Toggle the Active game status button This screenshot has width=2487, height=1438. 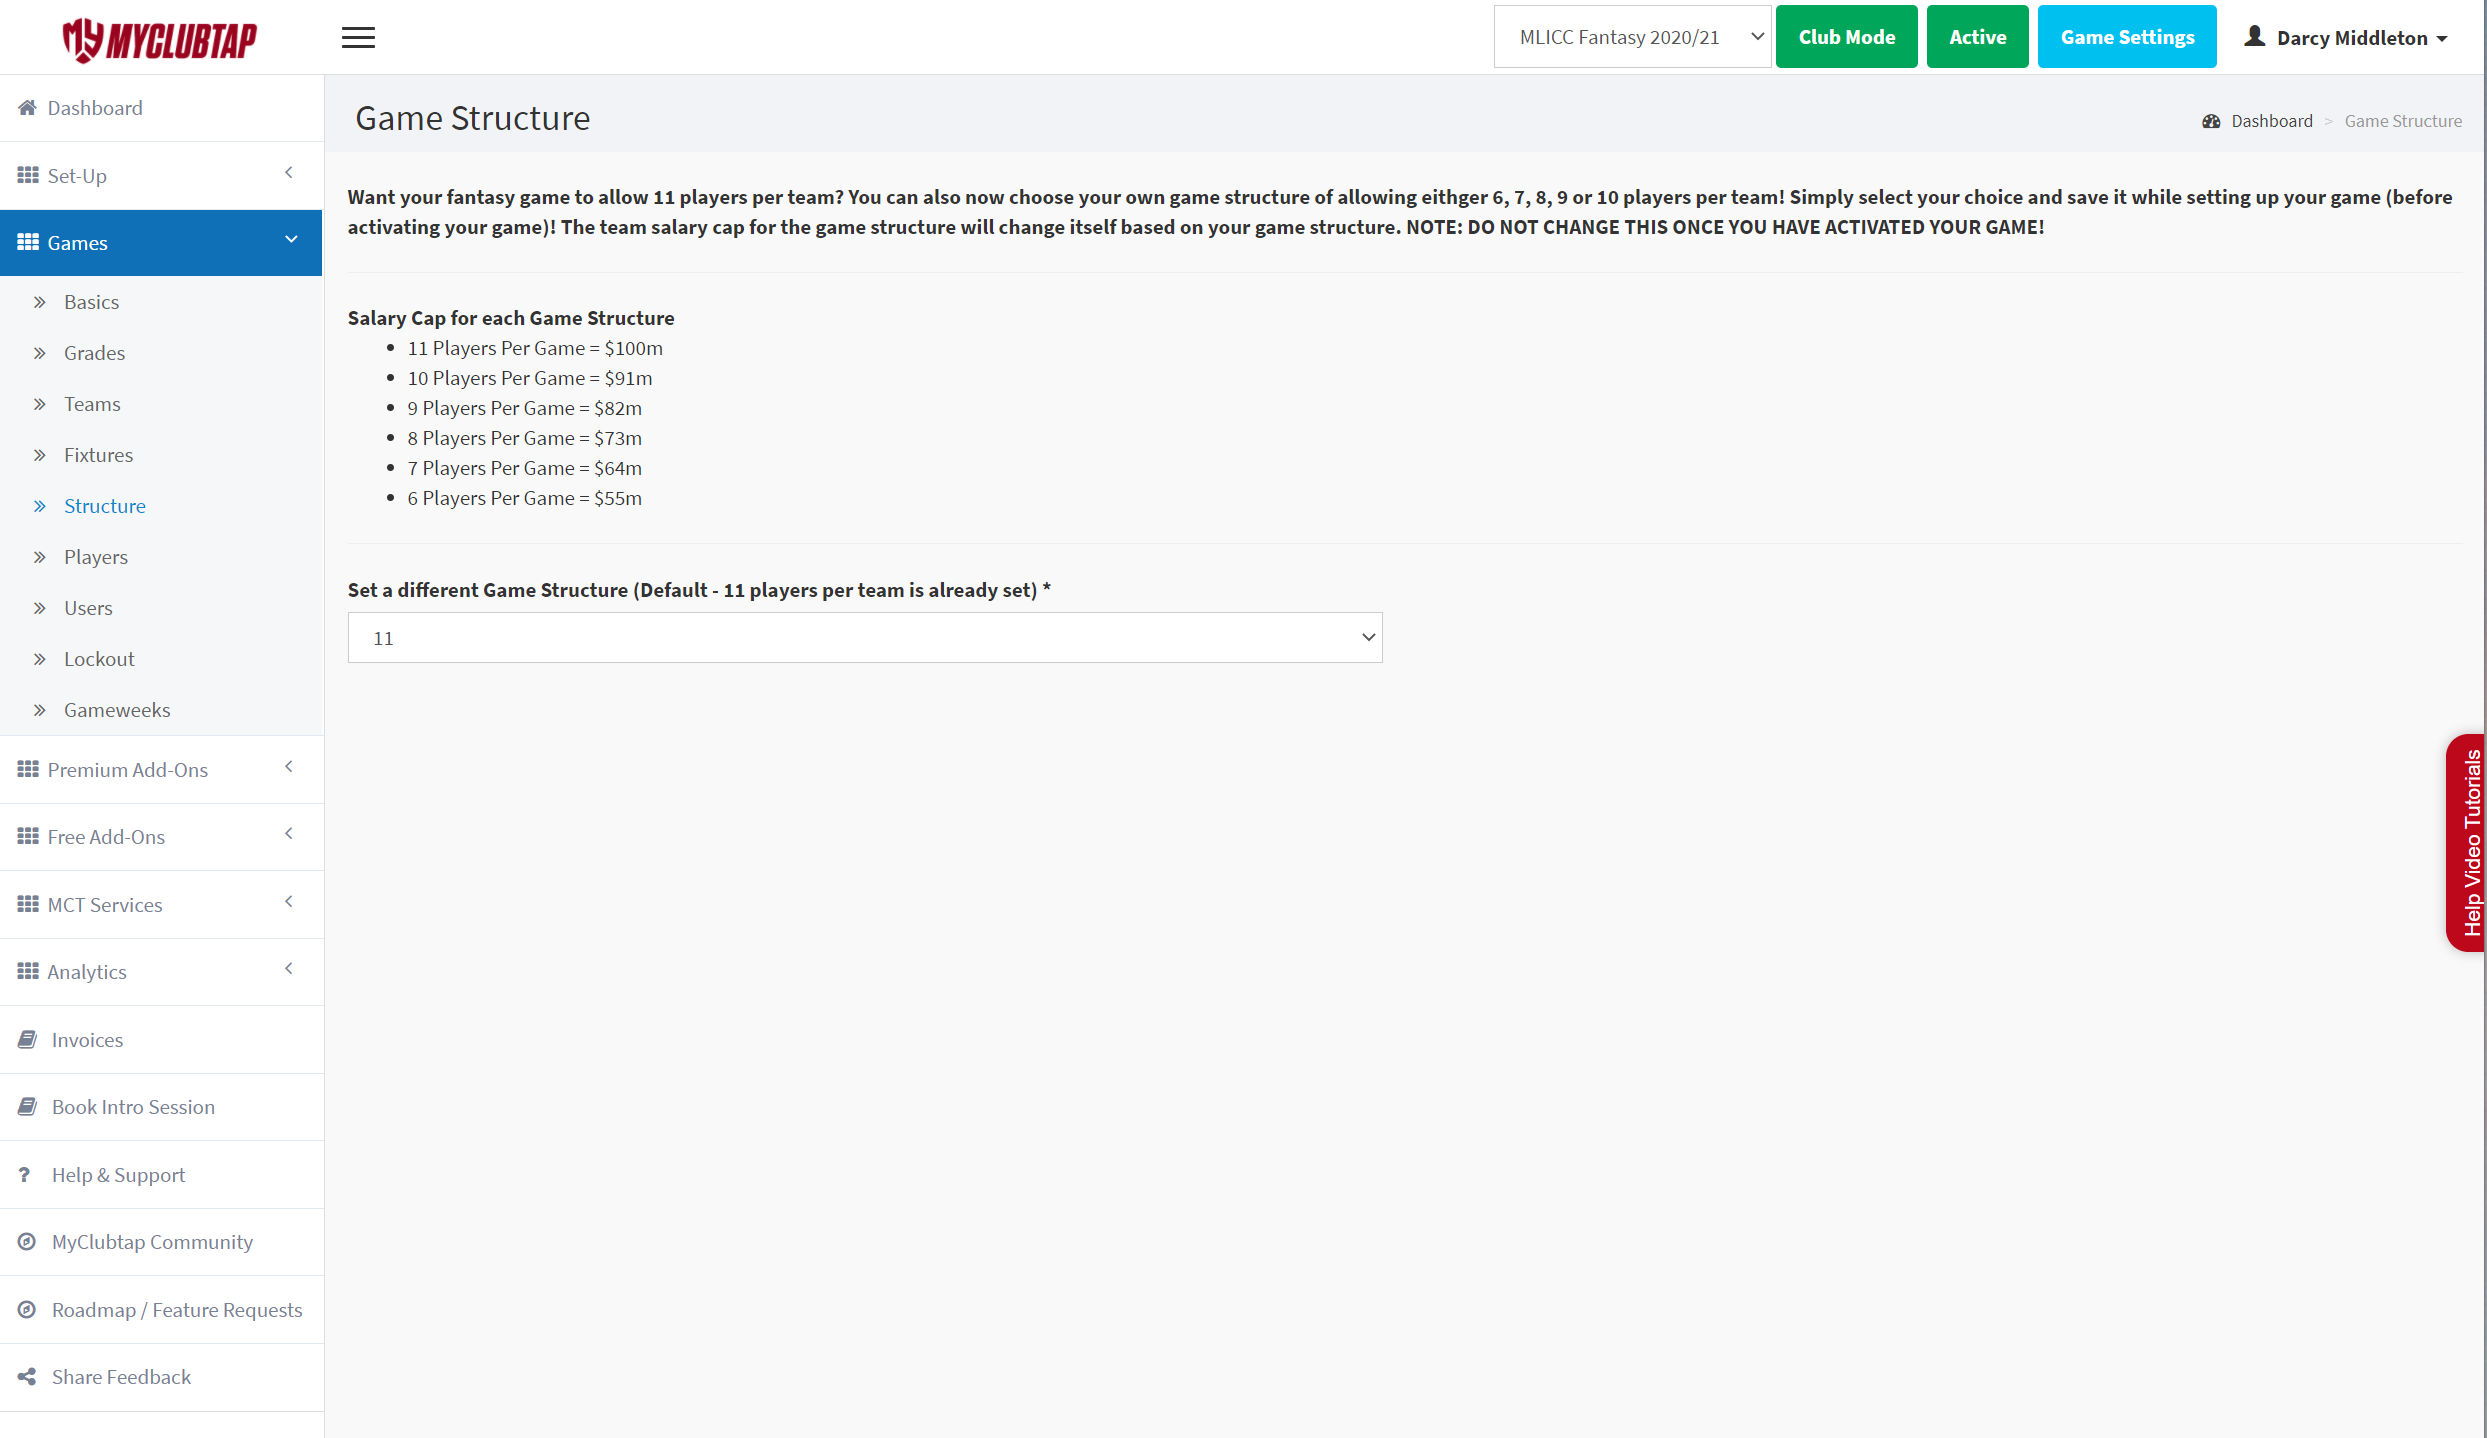click(1977, 37)
